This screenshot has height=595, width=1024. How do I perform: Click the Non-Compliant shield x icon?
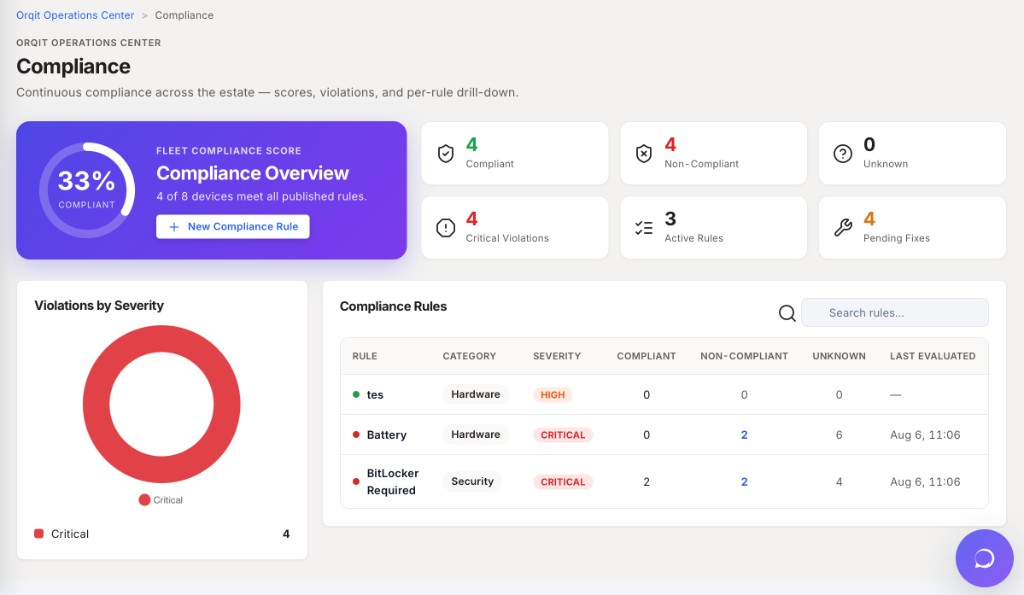click(644, 153)
